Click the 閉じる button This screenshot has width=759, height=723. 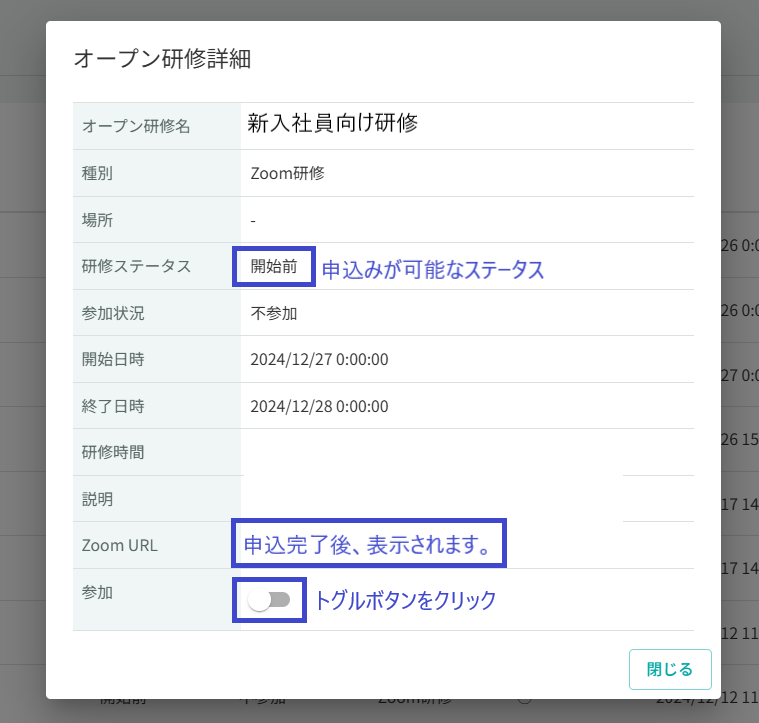click(x=670, y=669)
